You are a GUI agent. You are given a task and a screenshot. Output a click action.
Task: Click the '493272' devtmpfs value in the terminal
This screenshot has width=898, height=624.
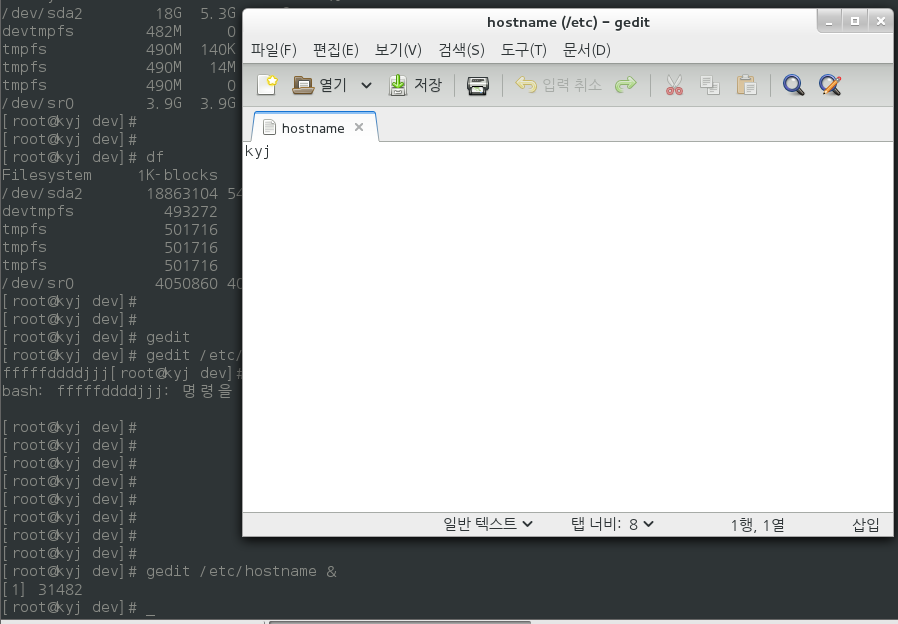(191, 212)
